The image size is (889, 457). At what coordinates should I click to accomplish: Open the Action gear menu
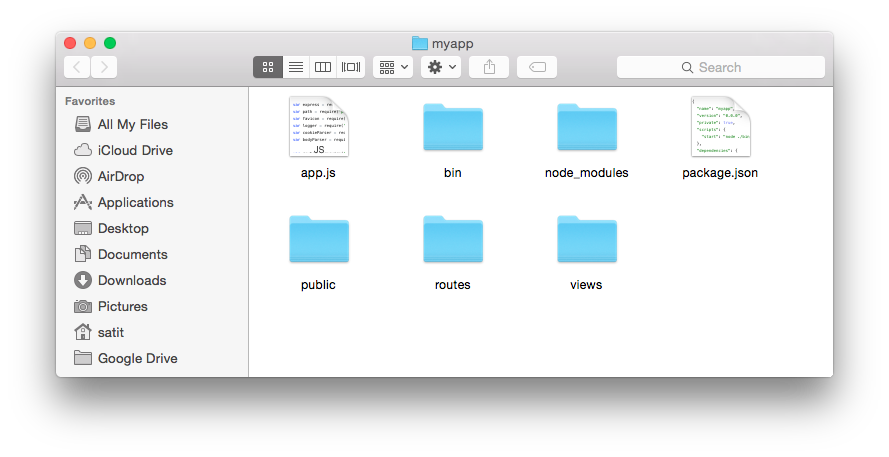pyautogui.click(x=441, y=67)
